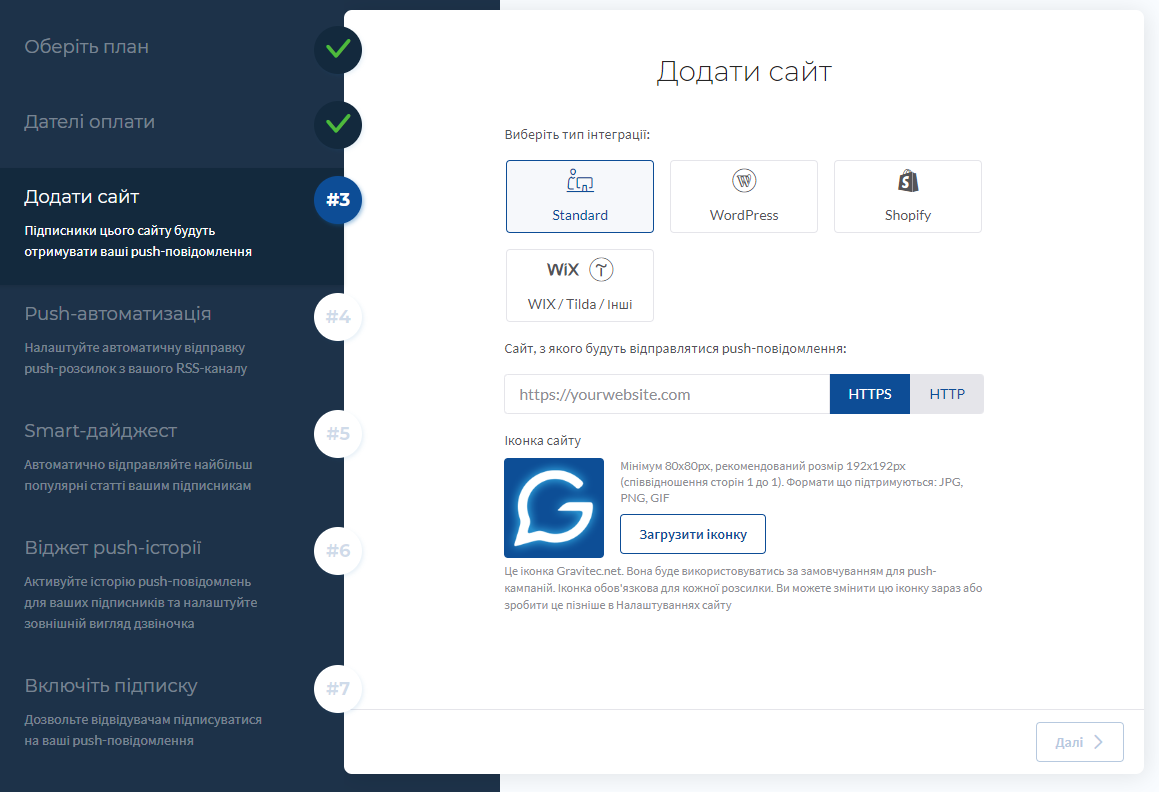Pick the Shopify integration option
The width and height of the screenshot is (1159, 792).
[908, 197]
